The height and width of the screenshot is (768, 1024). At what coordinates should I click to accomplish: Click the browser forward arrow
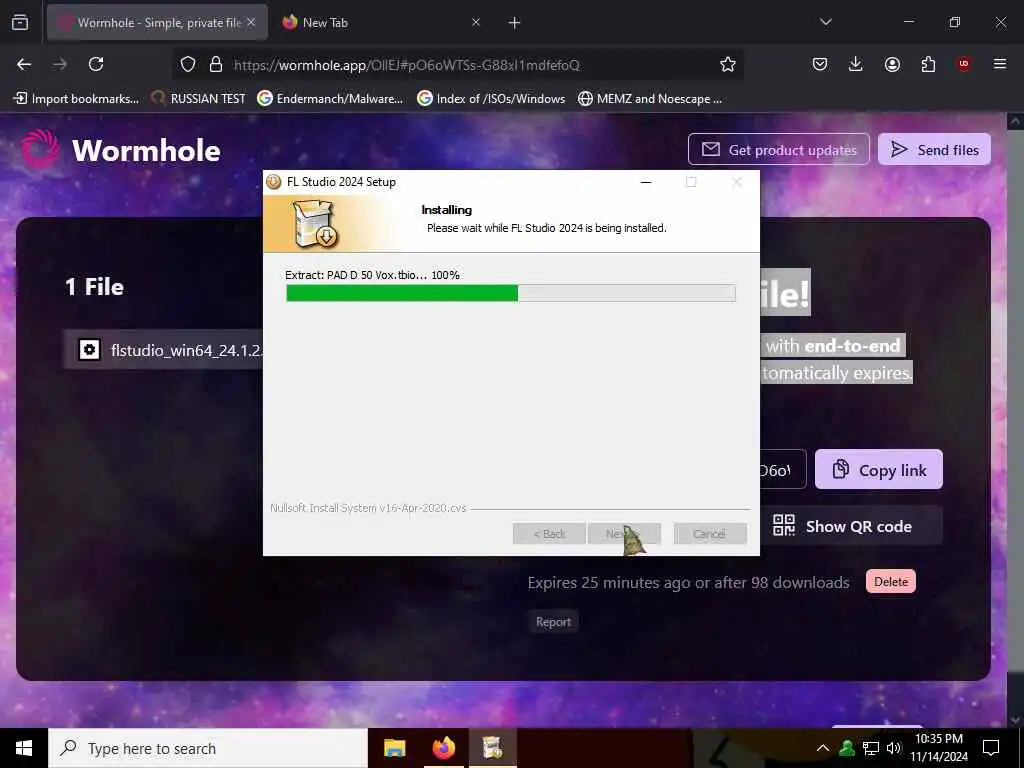(60, 64)
